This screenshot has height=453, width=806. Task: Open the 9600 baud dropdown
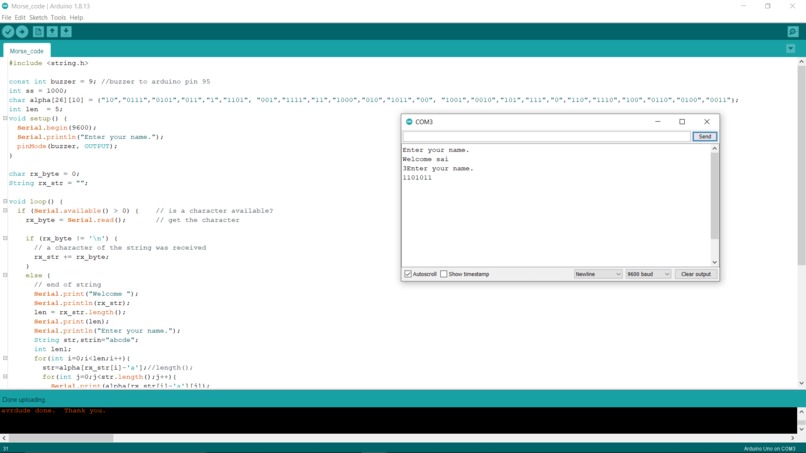click(x=648, y=274)
